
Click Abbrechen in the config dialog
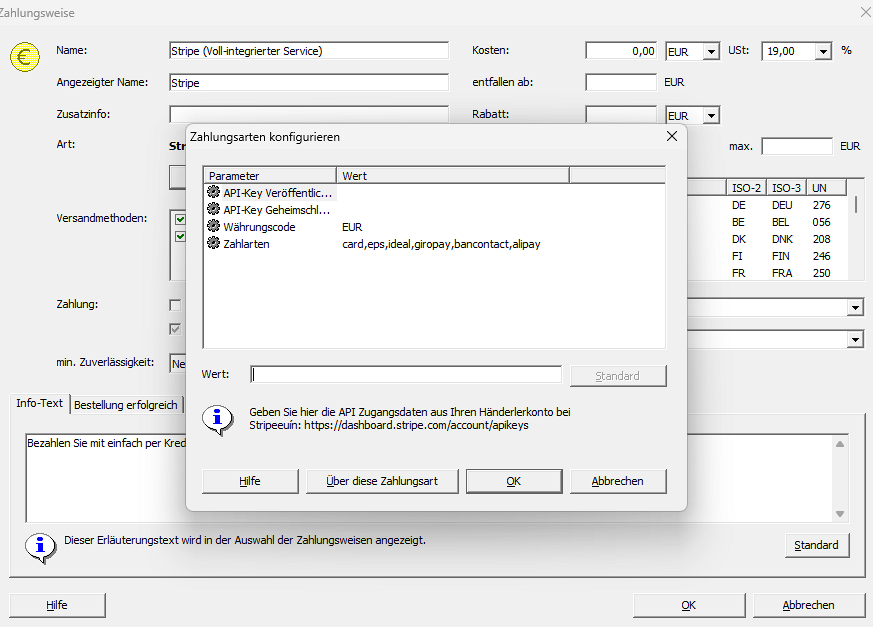tap(618, 481)
